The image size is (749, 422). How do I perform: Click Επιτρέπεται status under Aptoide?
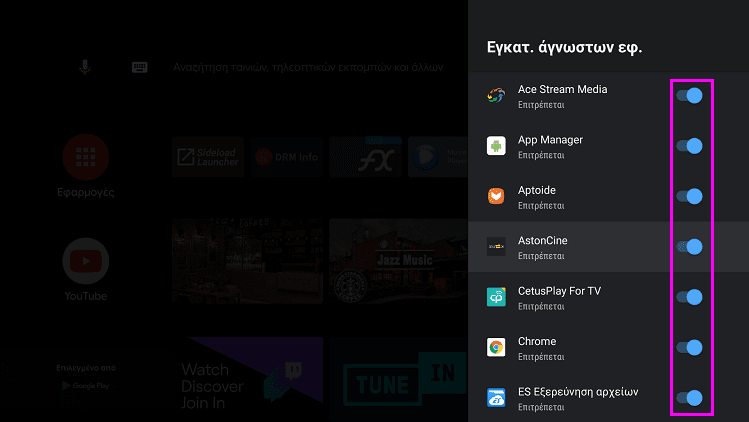coord(541,206)
